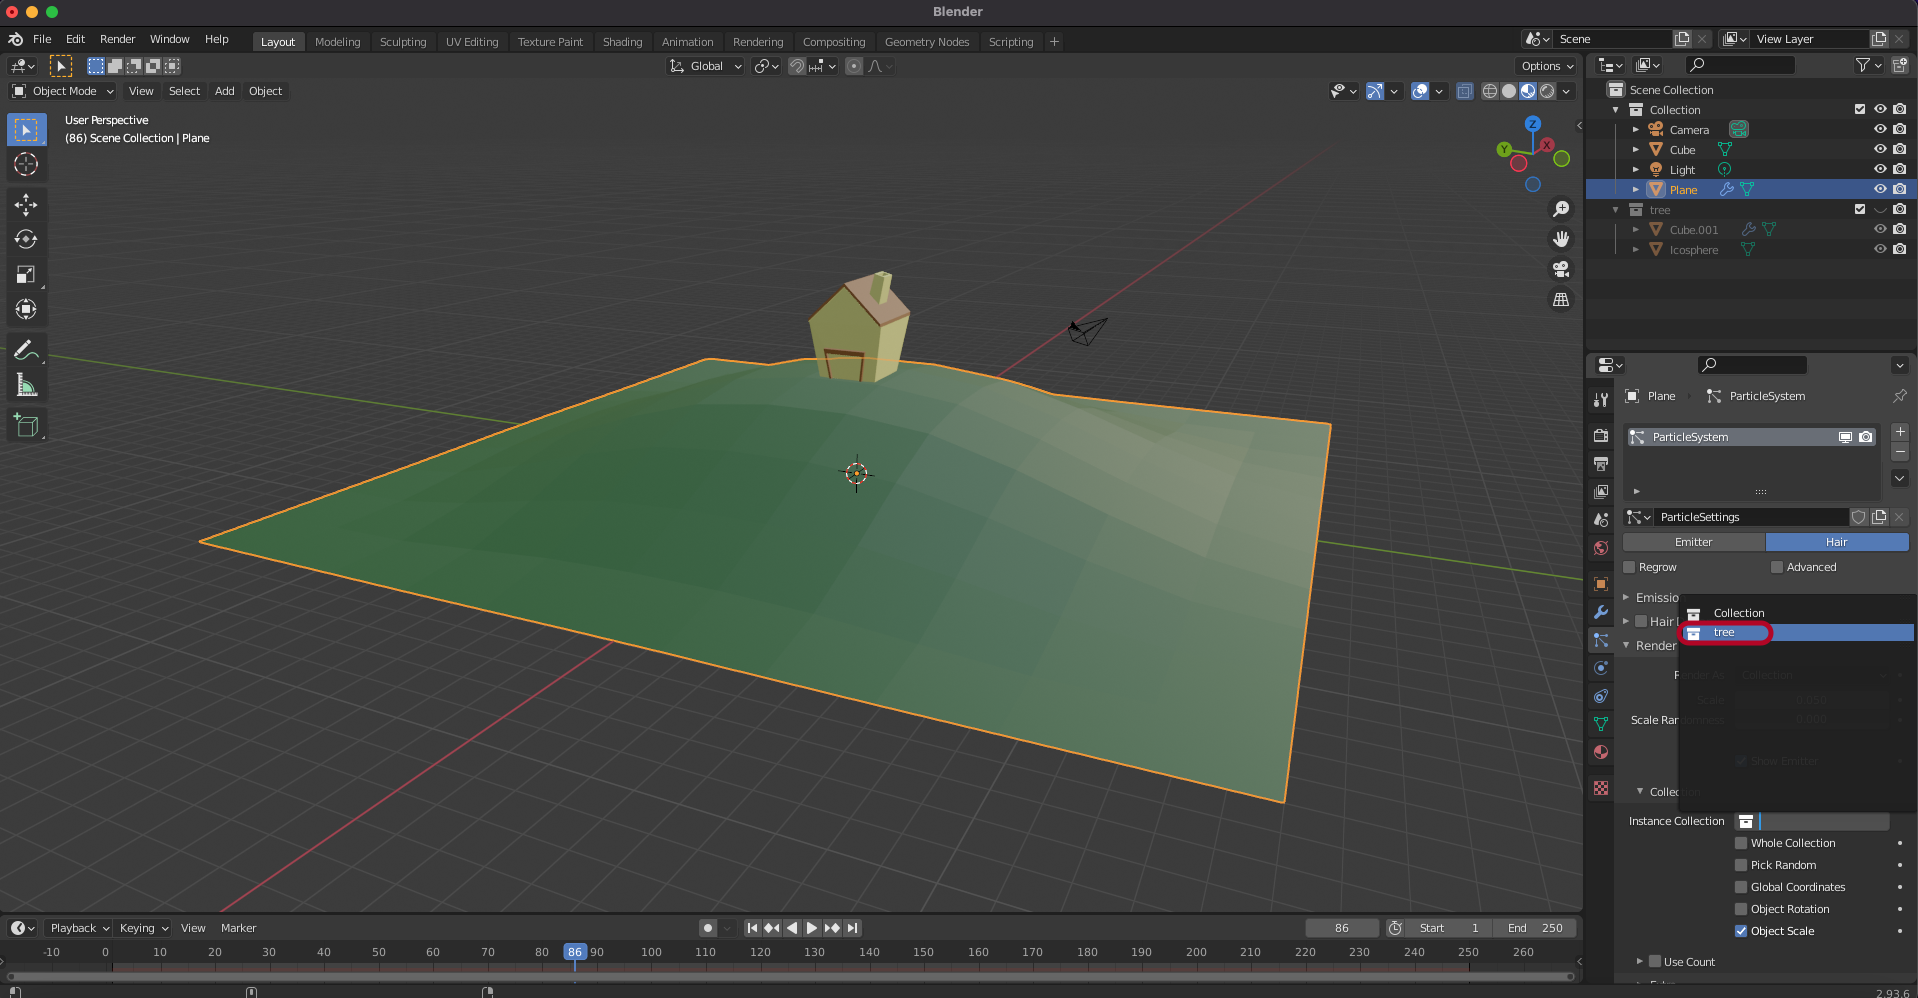
Task: Open the Render properties tab
Action: coord(1601,436)
